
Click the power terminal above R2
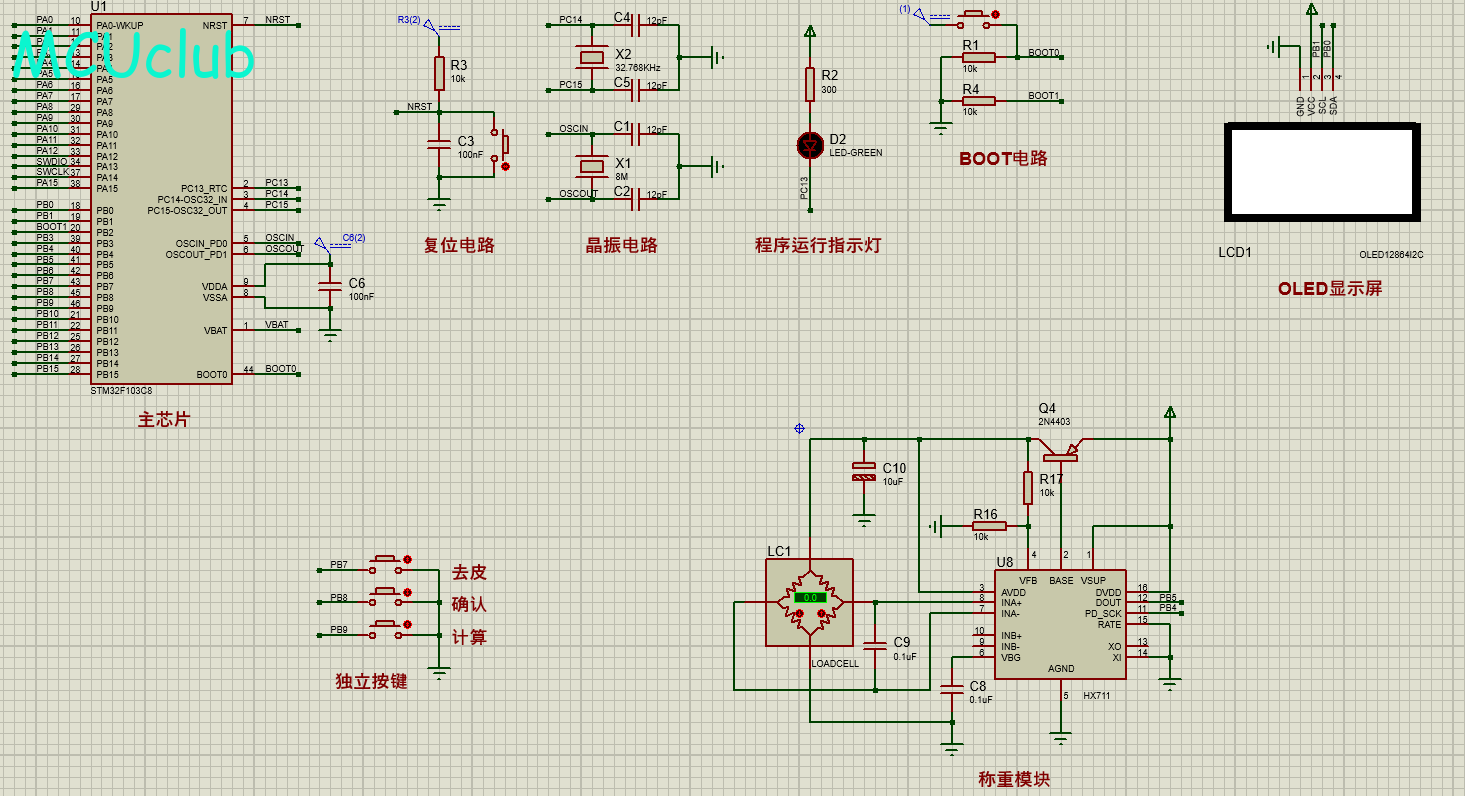[x=810, y=32]
